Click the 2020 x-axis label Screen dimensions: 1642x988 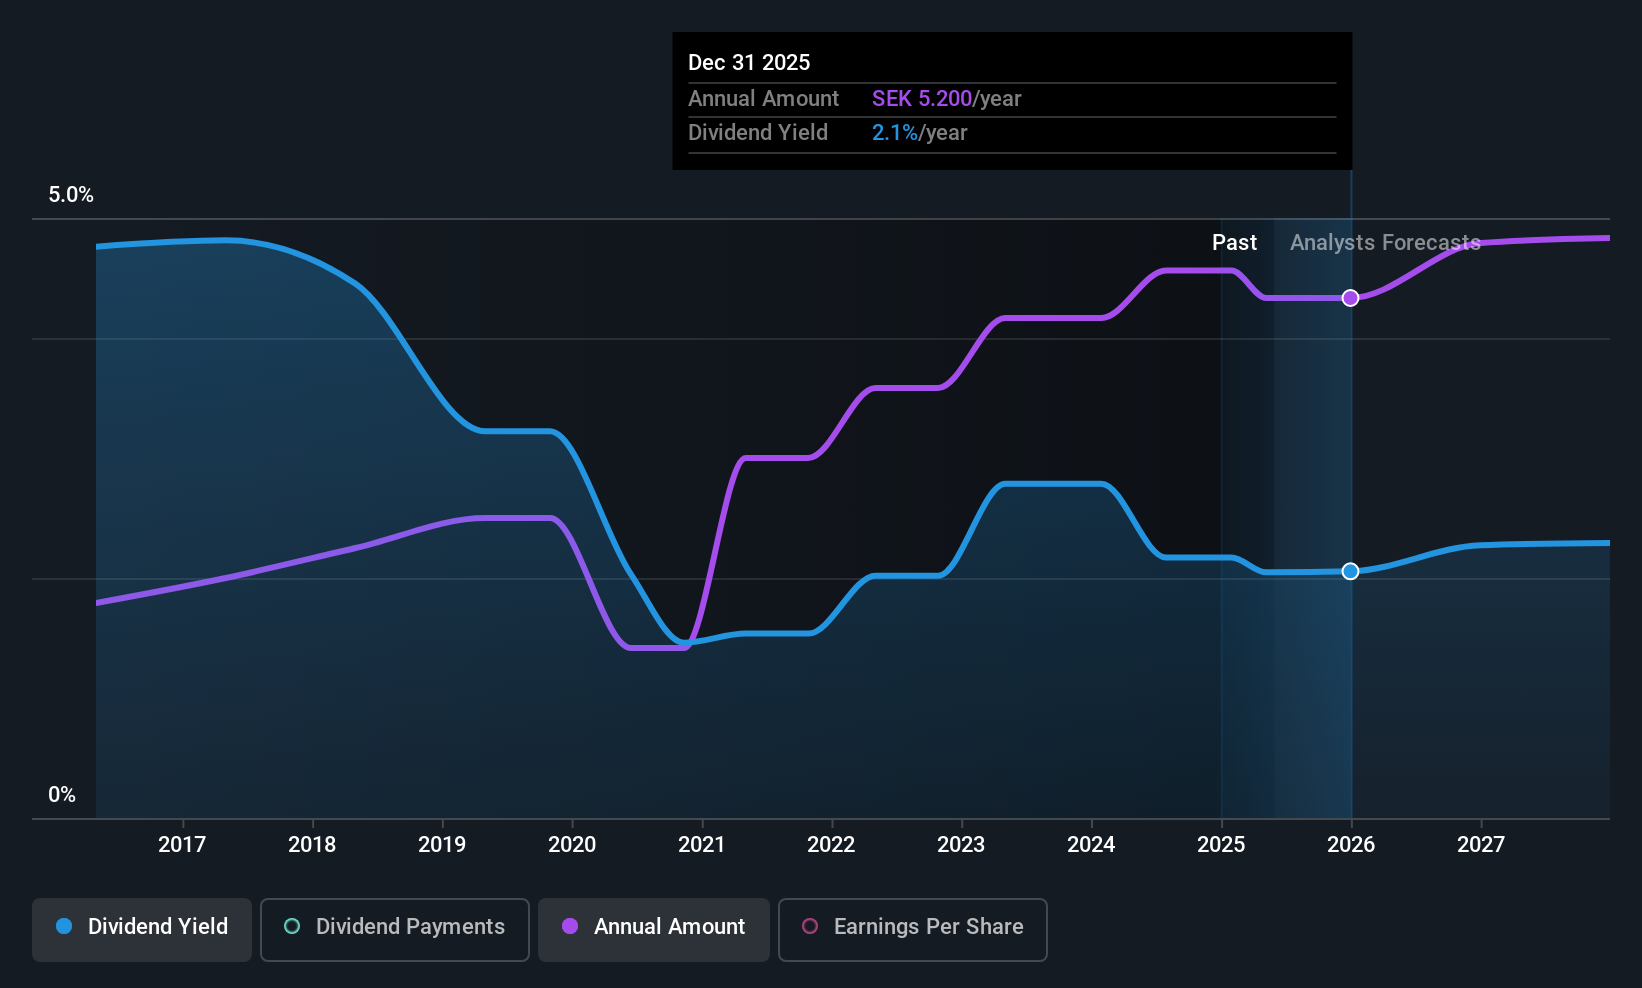[x=572, y=845]
